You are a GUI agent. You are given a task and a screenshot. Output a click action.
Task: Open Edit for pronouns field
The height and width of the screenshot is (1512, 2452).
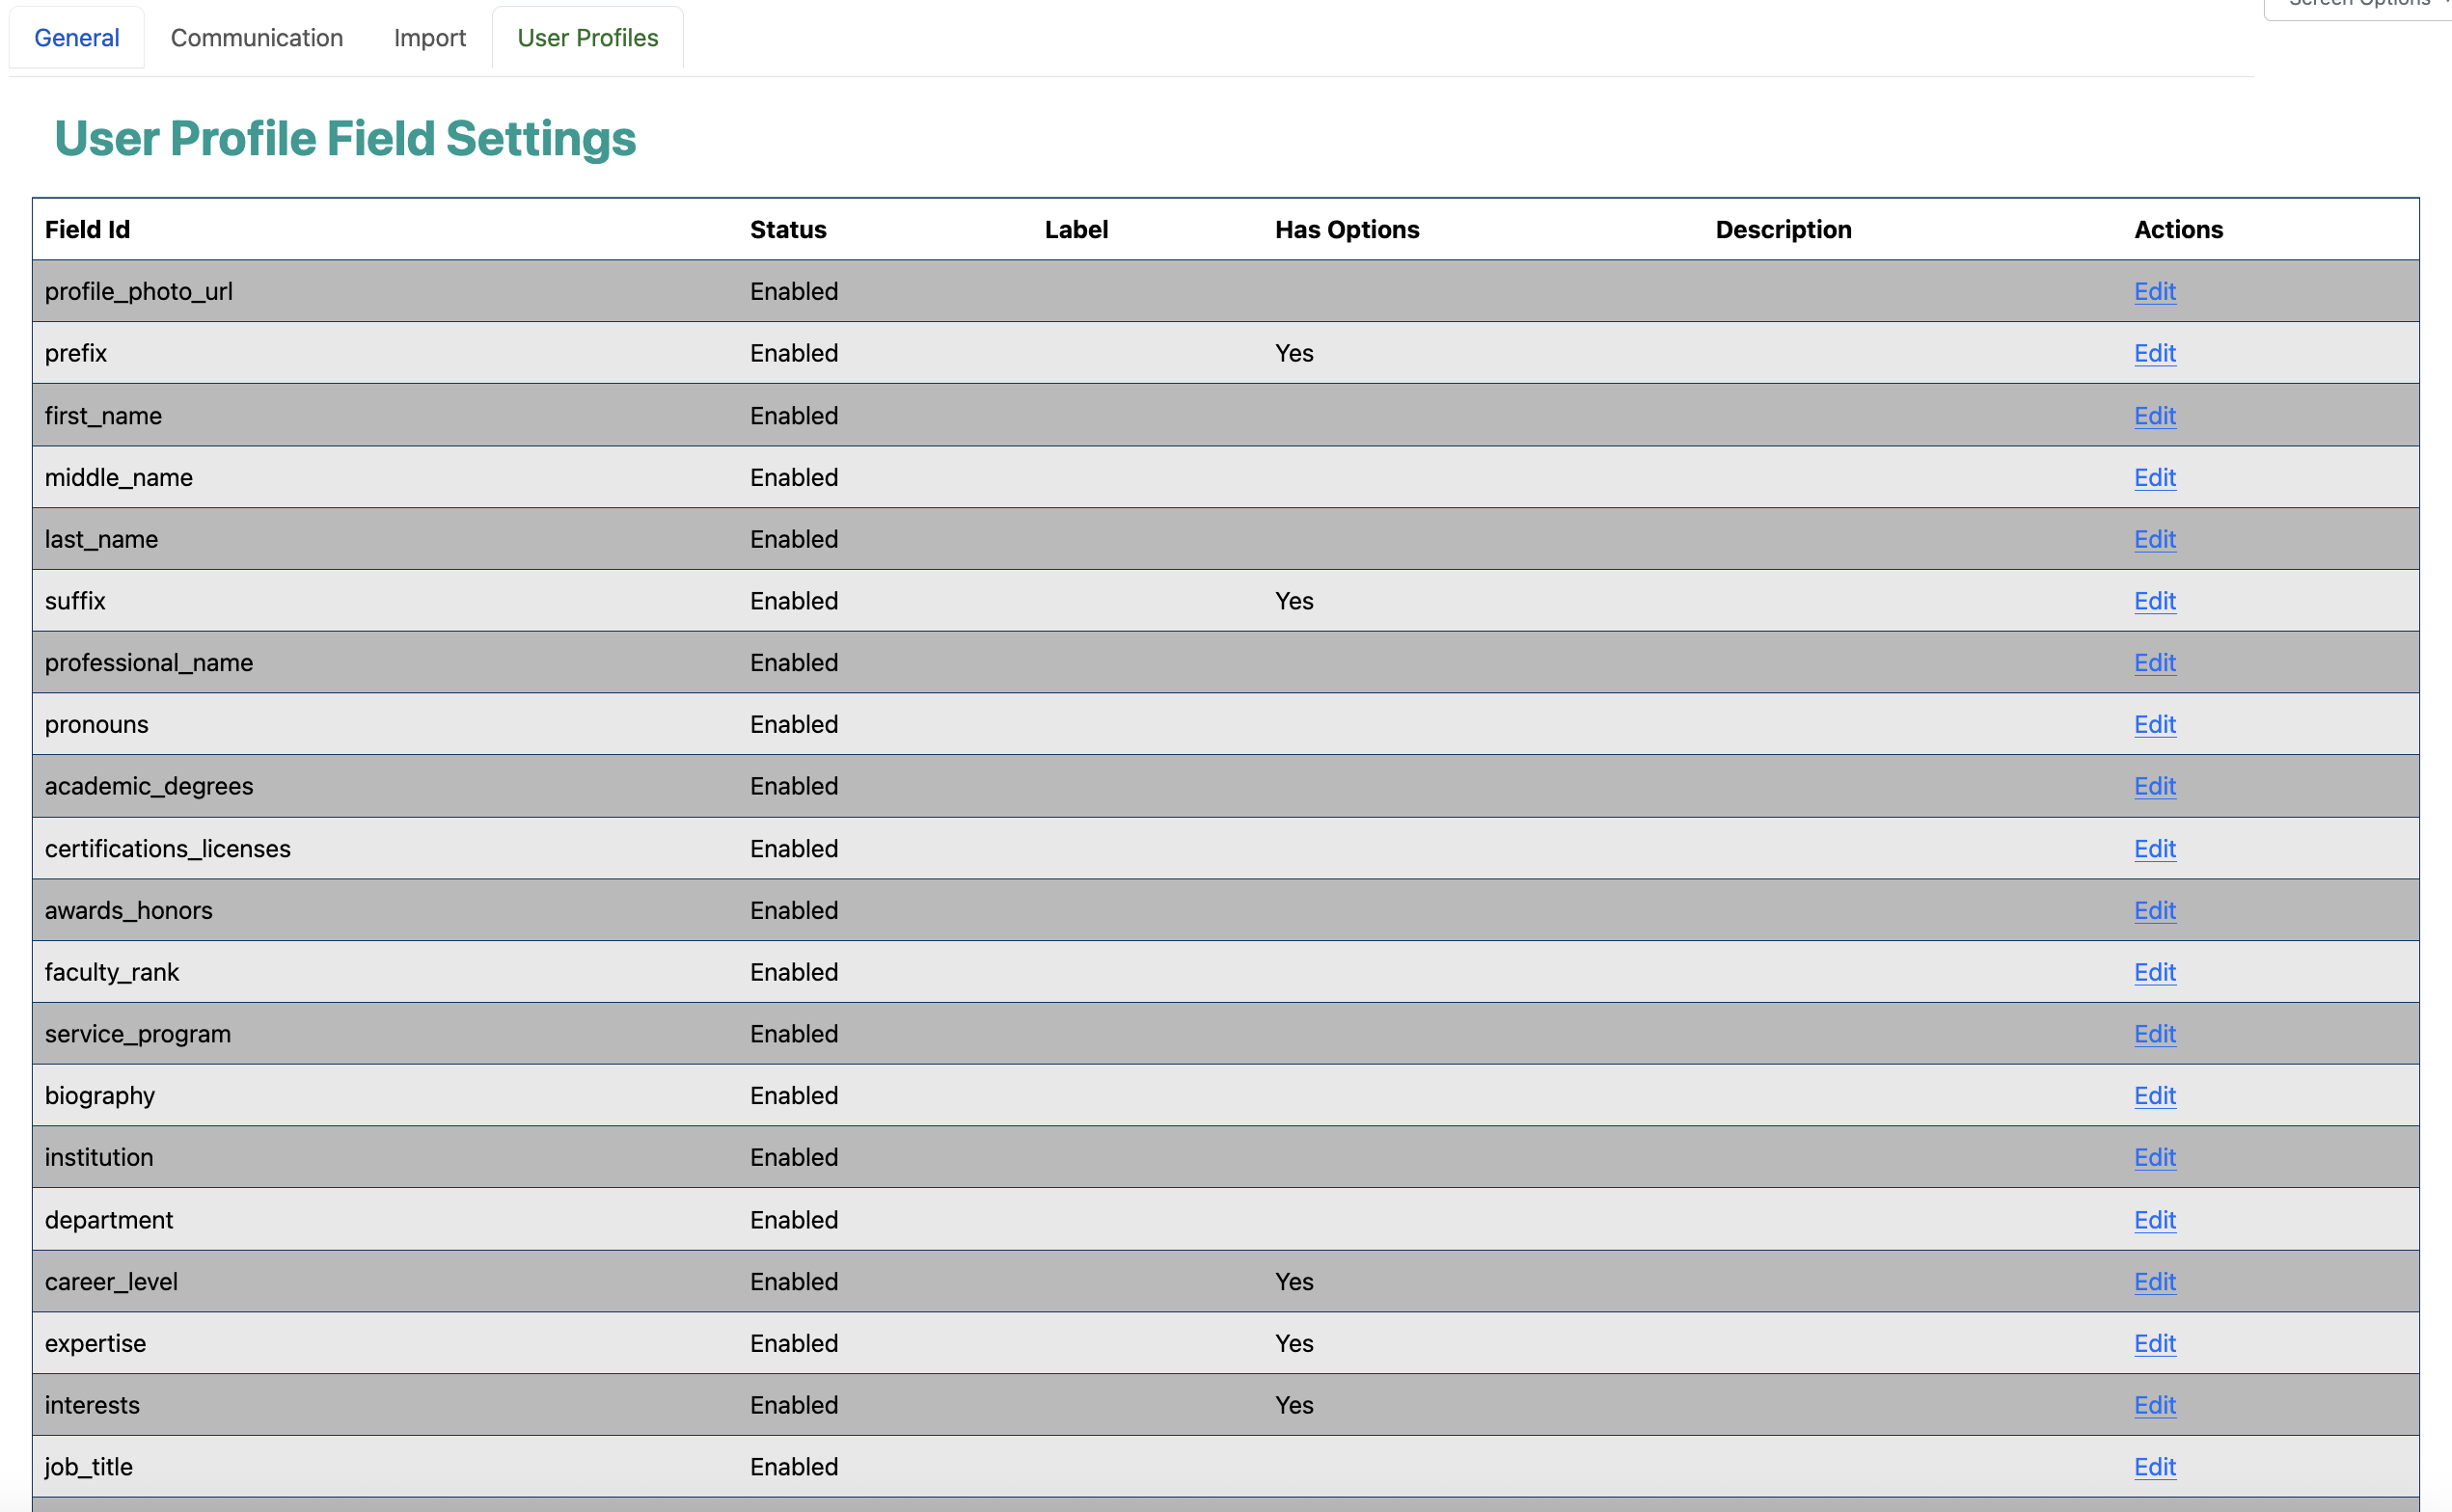[2154, 724]
